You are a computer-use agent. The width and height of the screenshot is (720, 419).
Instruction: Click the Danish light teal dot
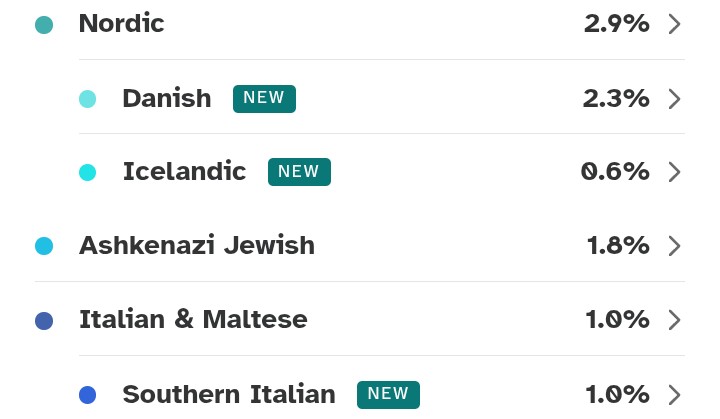point(87,99)
